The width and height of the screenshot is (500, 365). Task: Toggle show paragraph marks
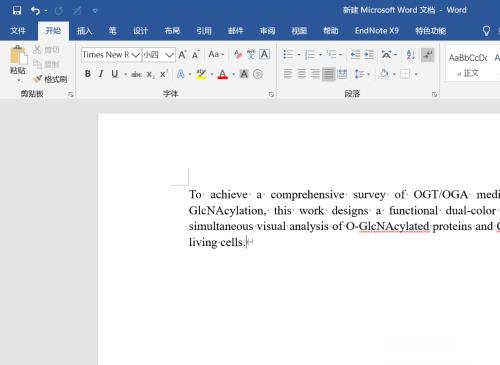[x=428, y=55]
